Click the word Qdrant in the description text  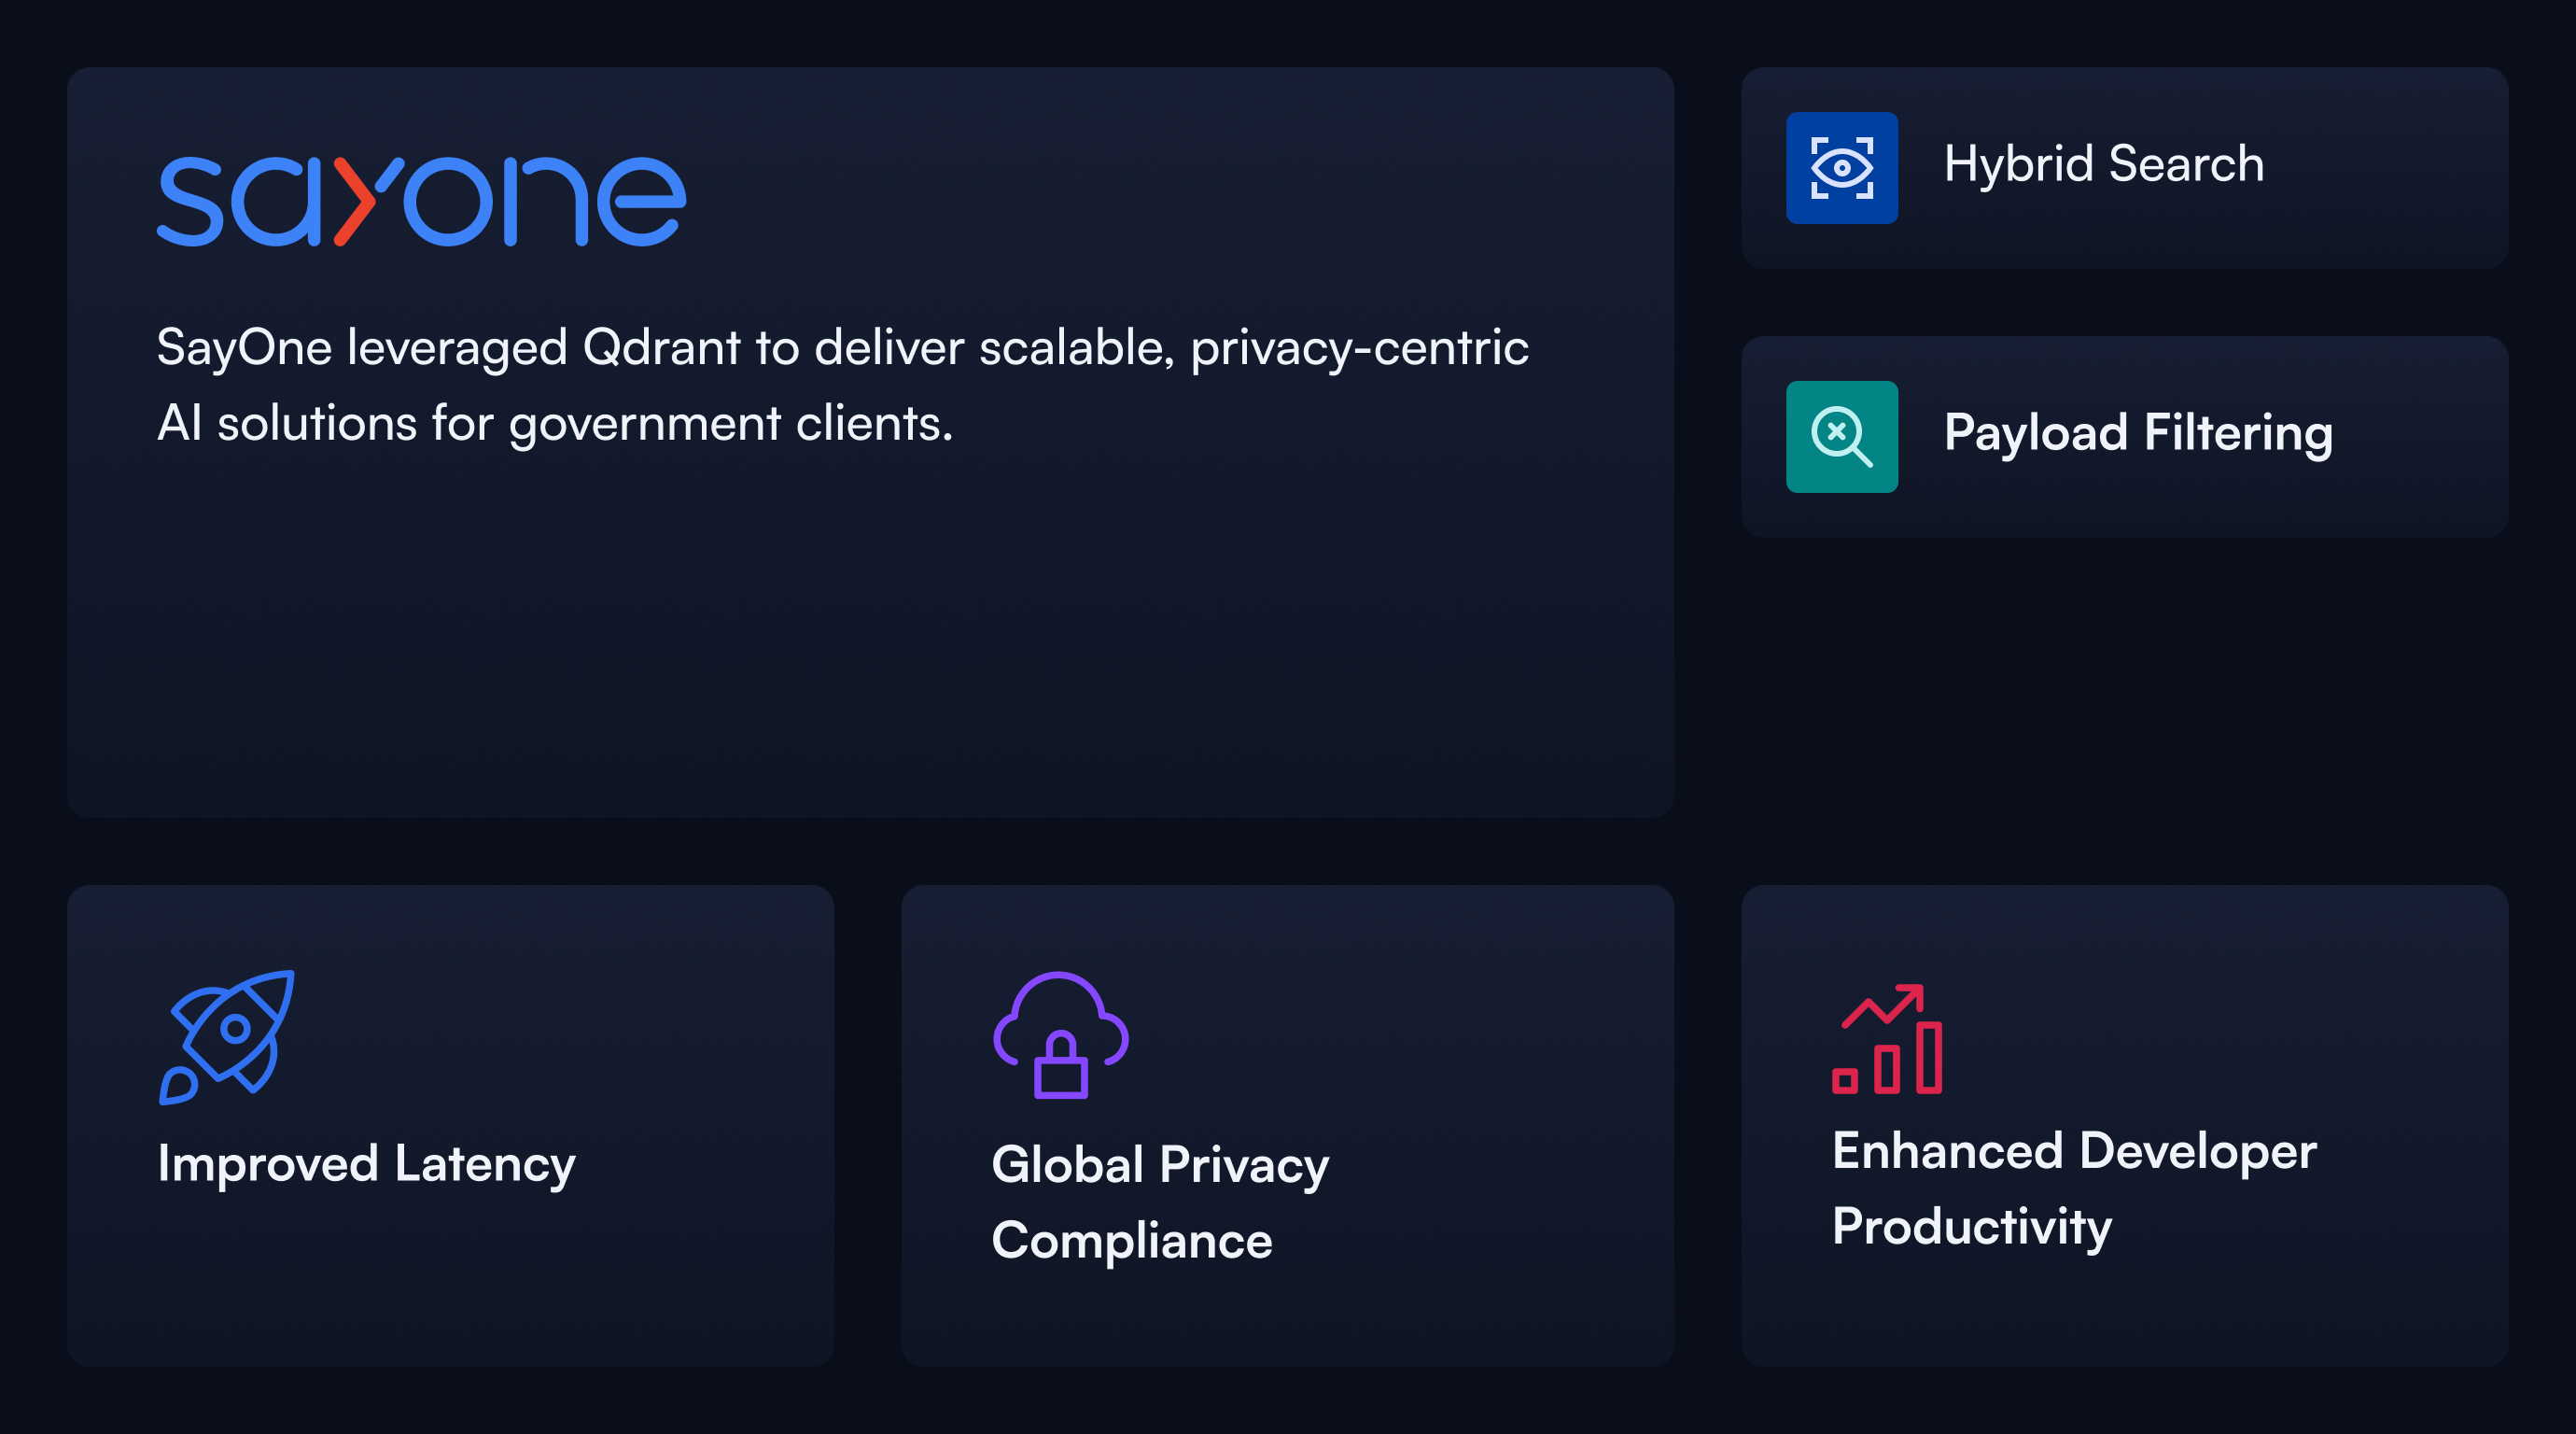coord(664,349)
